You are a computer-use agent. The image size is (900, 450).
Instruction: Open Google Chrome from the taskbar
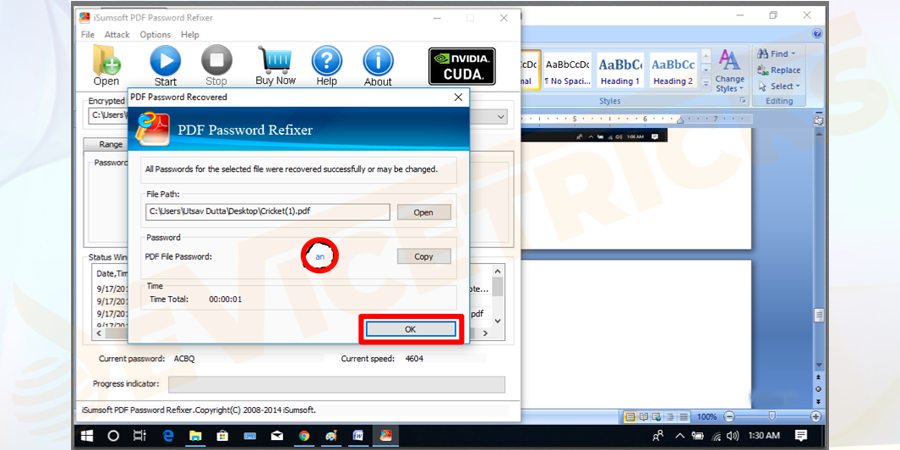click(x=304, y=436)
